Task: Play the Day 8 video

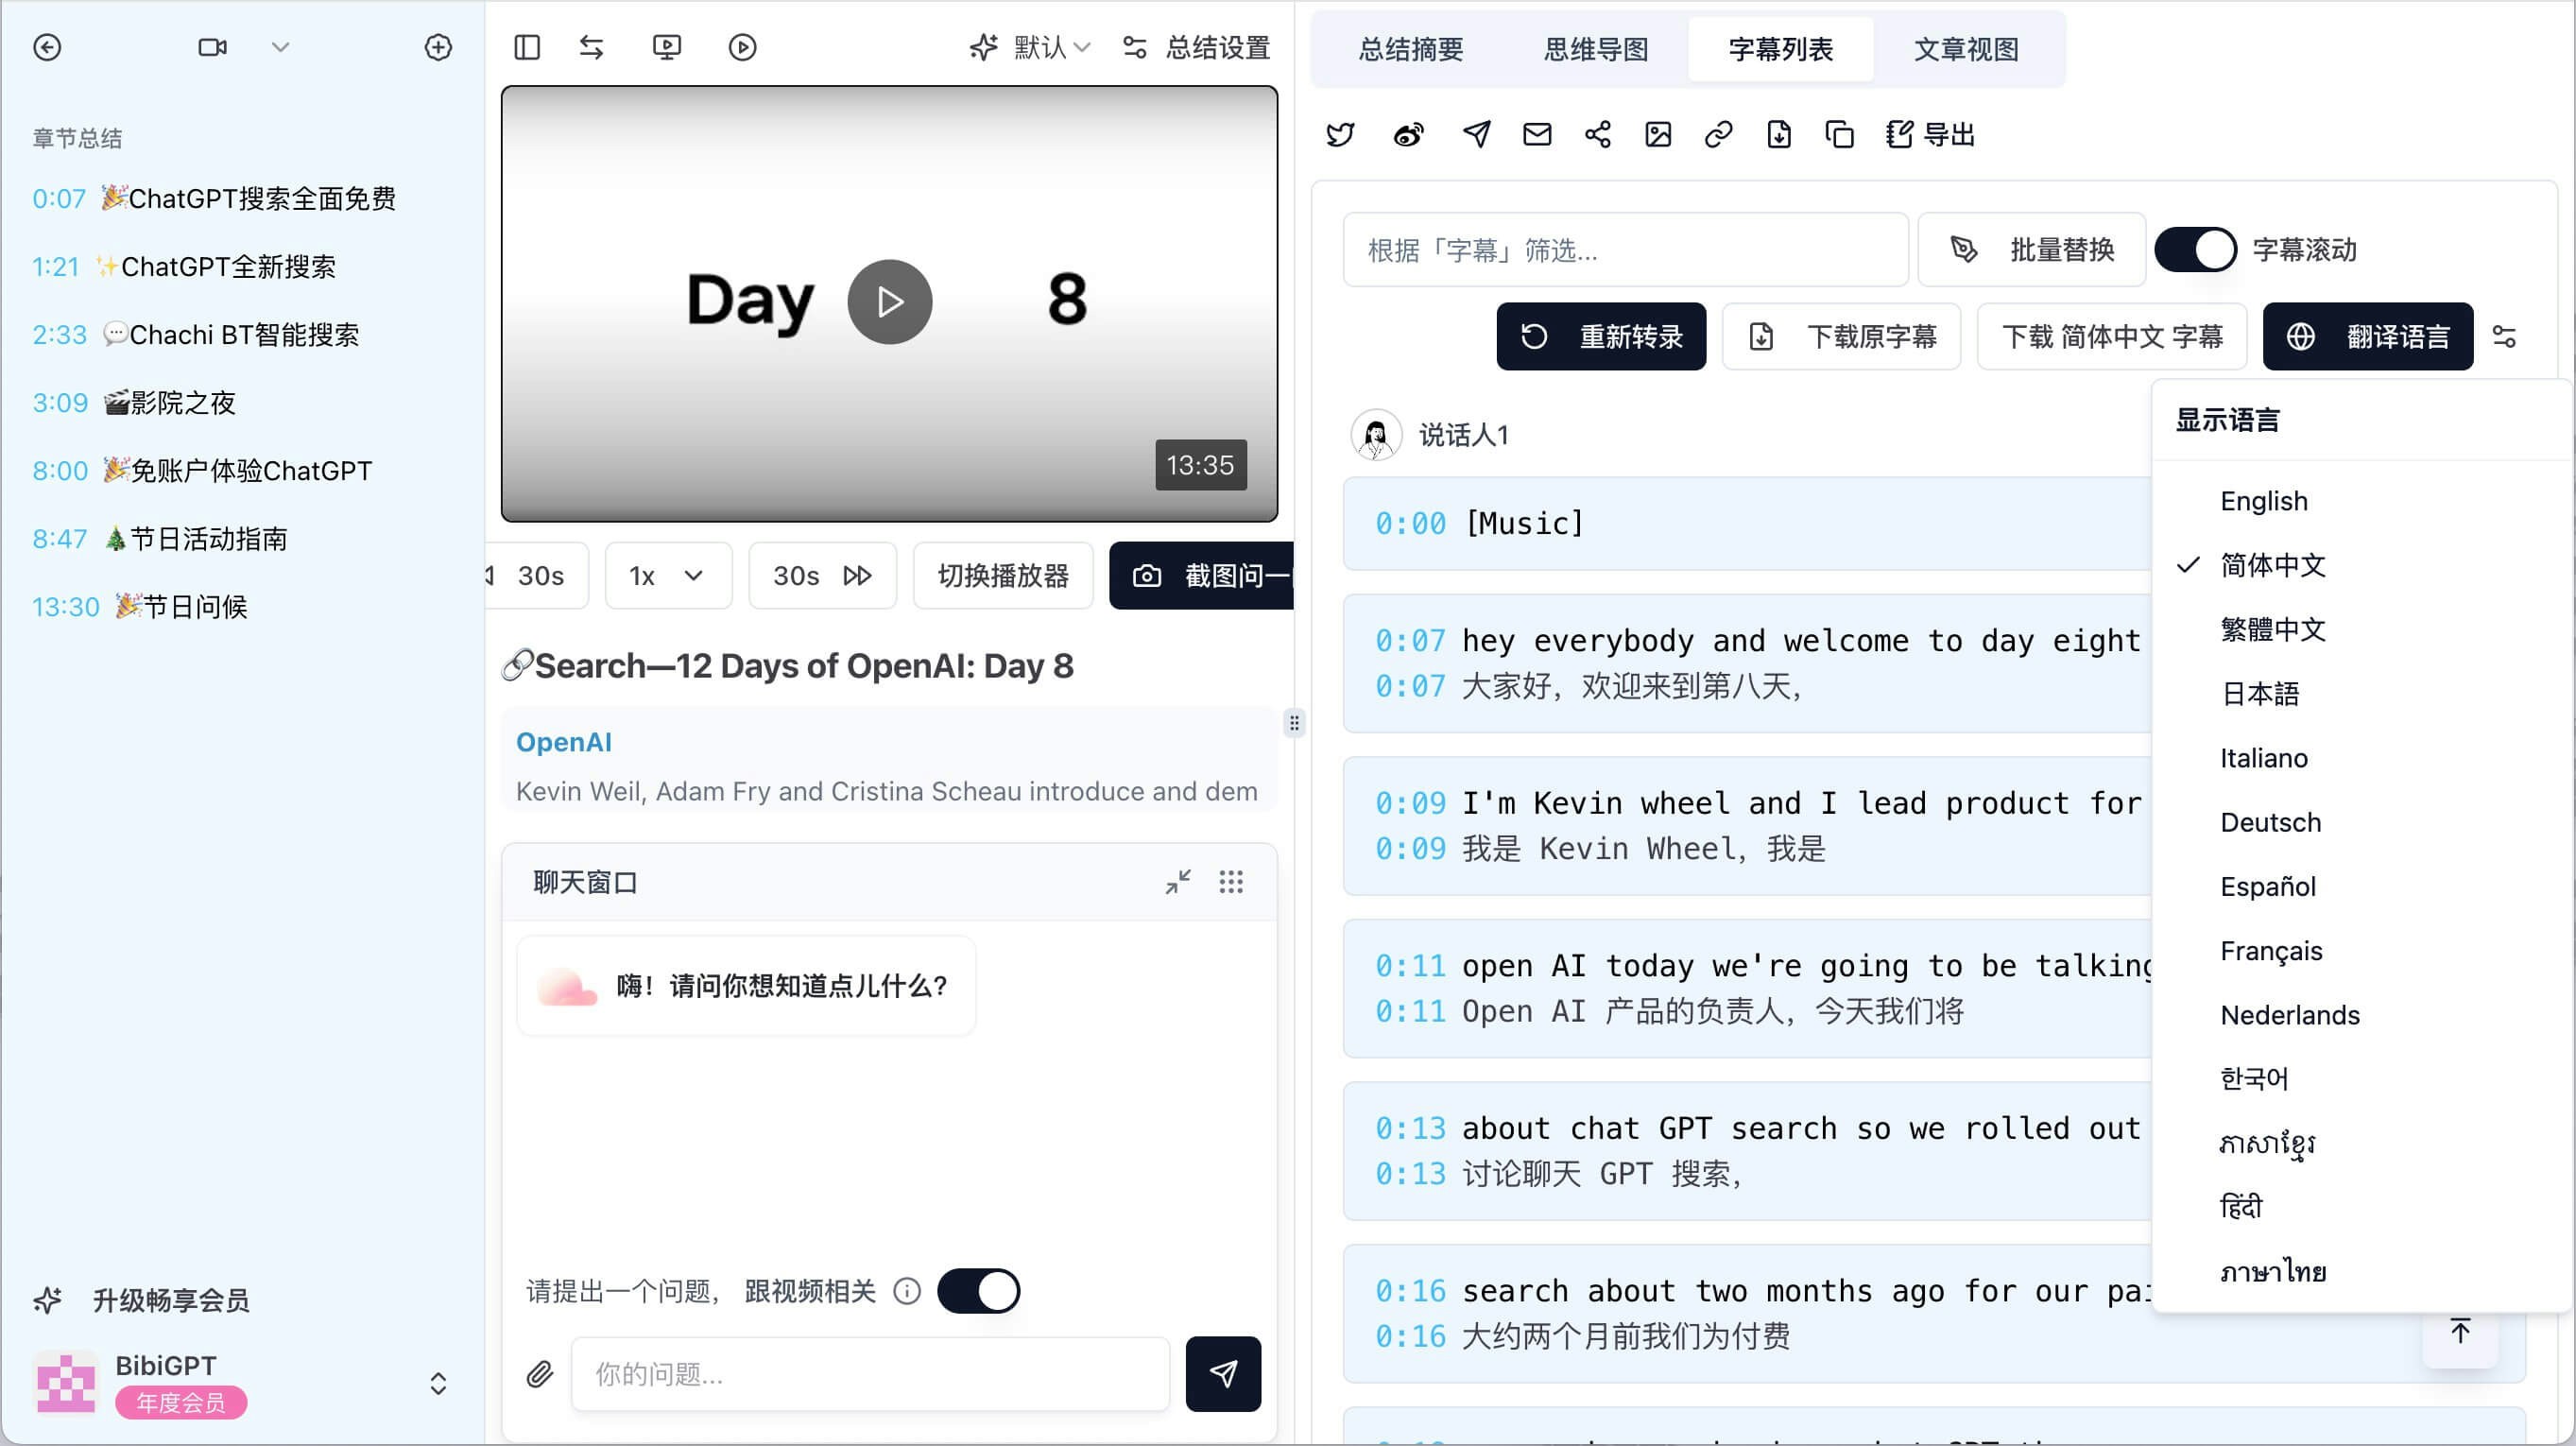Action: coord(889,302)
